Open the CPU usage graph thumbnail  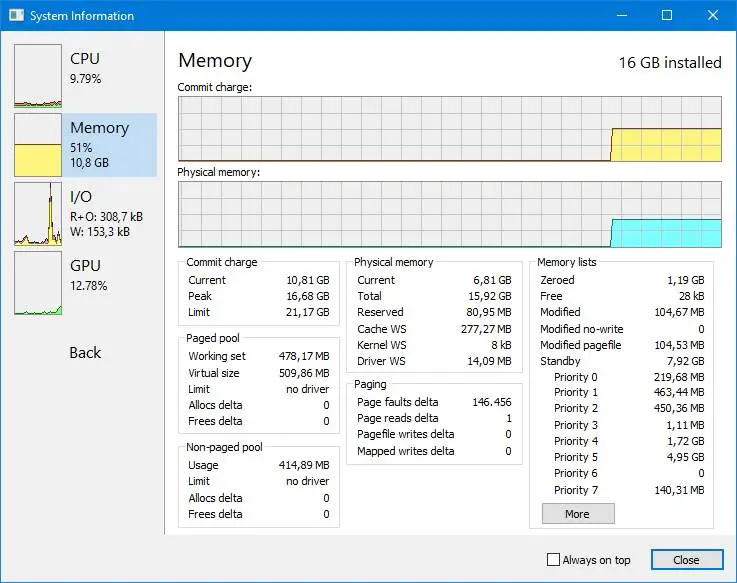click(x=38, y=75)
